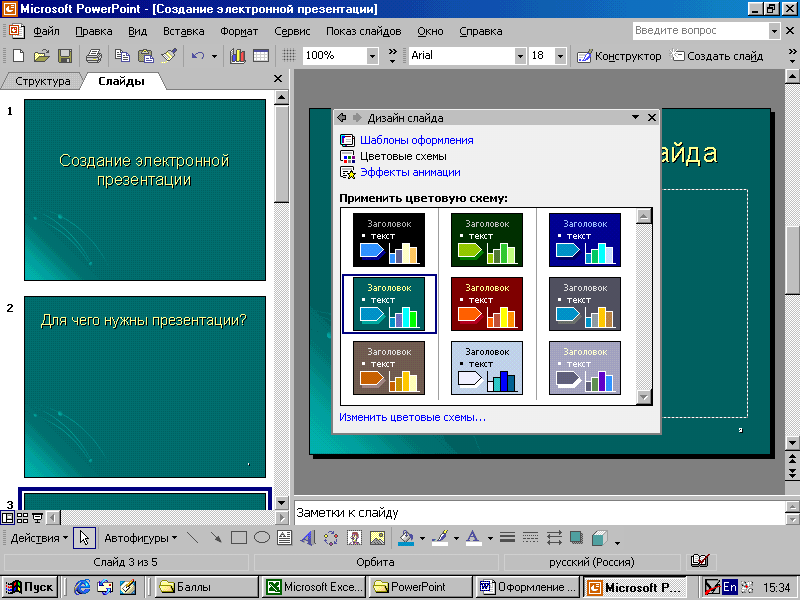Open the Arial font name dropdown
This screenshot has width=800, height=600.
(x=520, y=56)
